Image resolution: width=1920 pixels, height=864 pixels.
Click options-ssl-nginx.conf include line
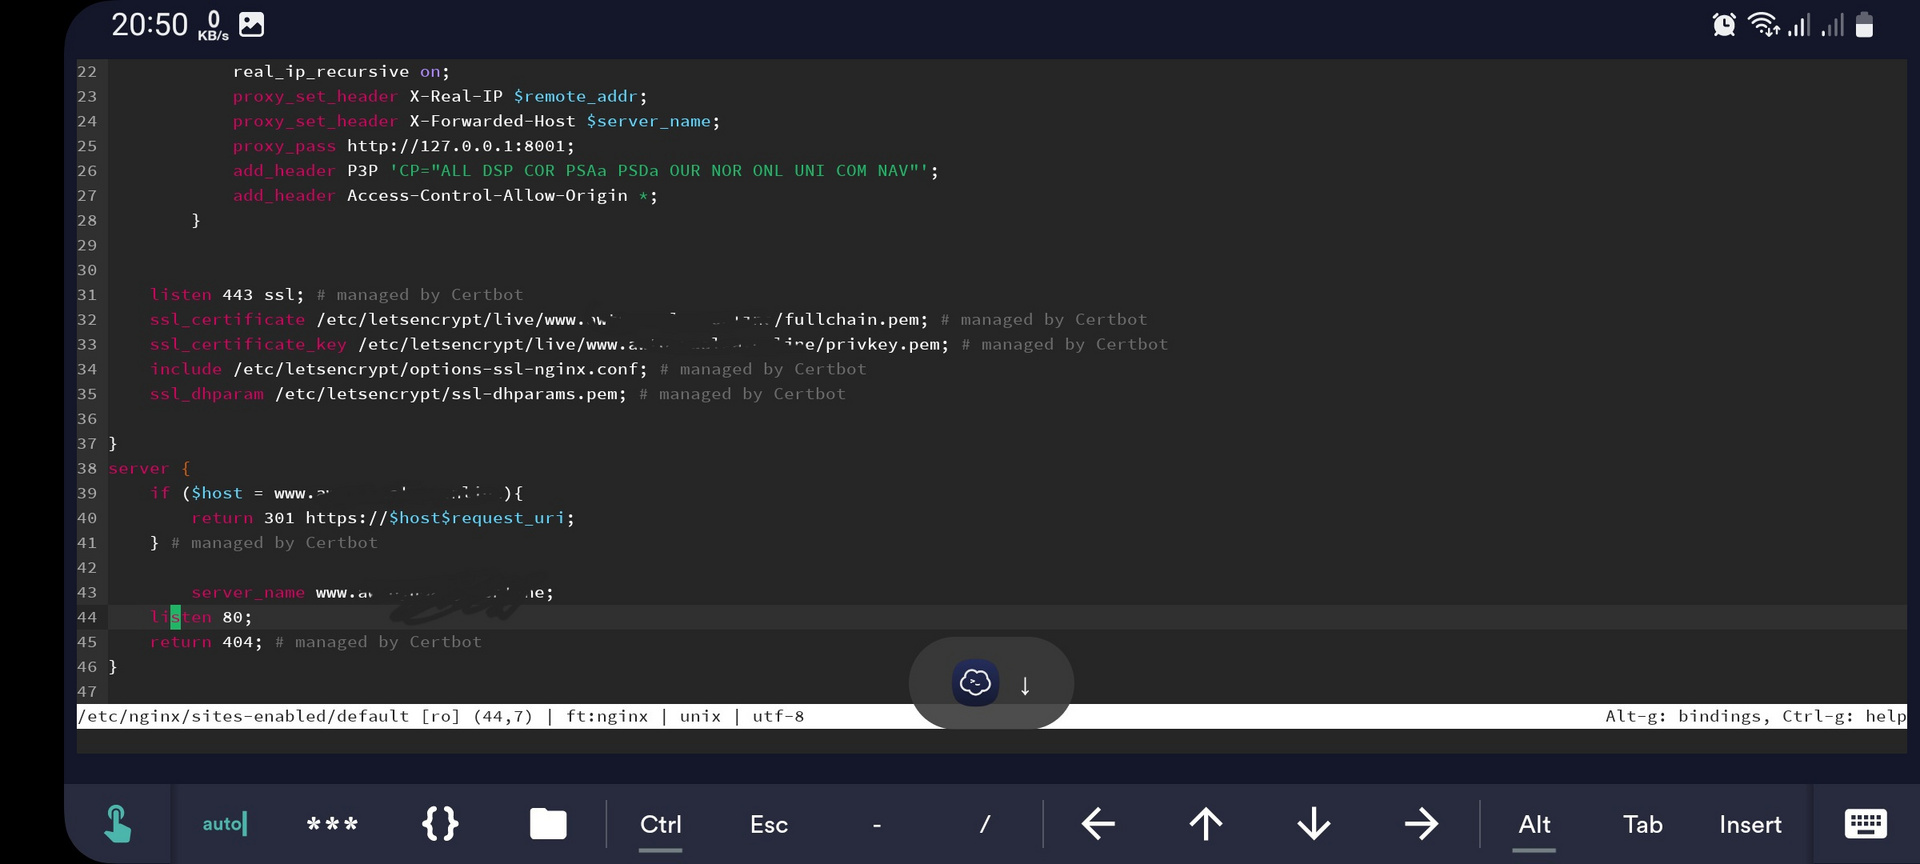click(398, 369)
